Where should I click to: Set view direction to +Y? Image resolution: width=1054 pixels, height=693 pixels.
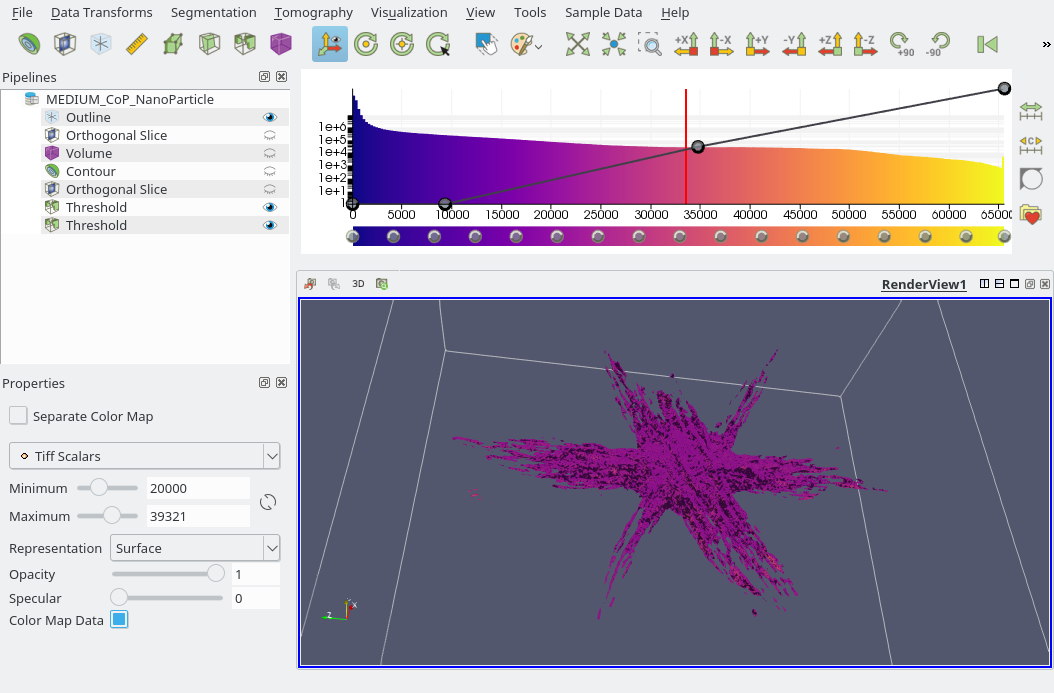[x=758, y=44]
